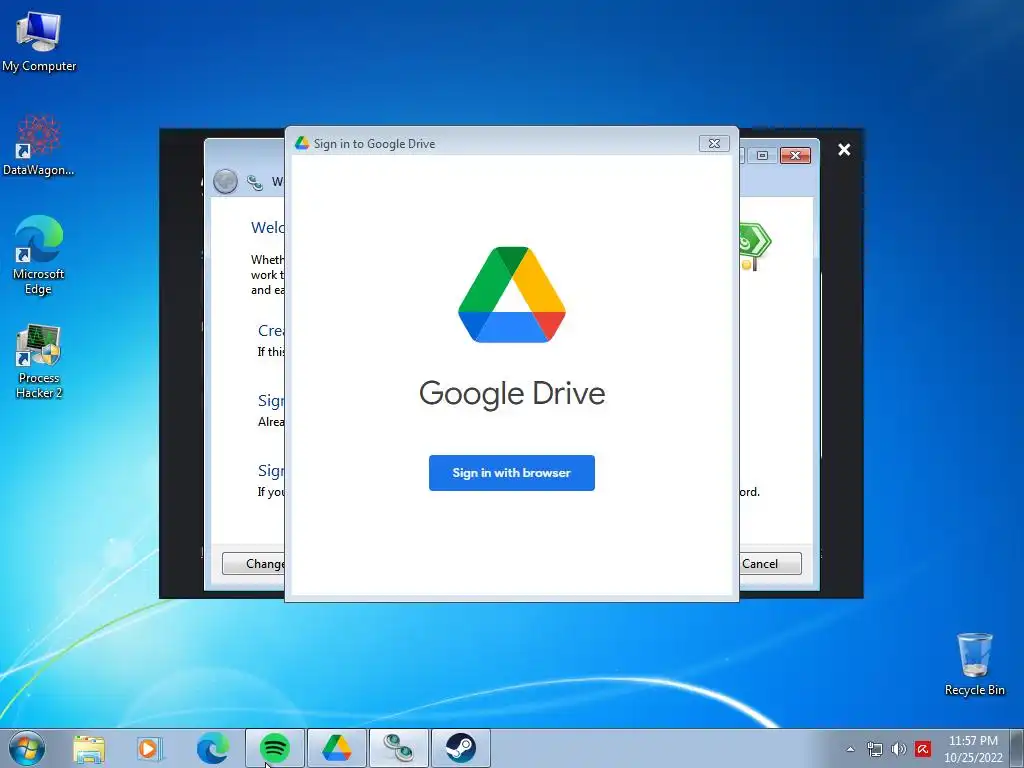1024x768 pixels.
Task: Click the Drive icon in dialog title bar
Action: pyautogui.click(x=302, y=143)
